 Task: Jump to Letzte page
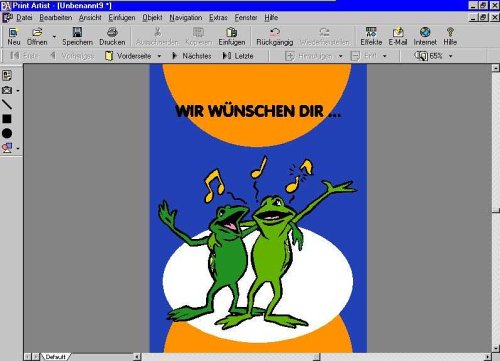(x=238, y=56)
